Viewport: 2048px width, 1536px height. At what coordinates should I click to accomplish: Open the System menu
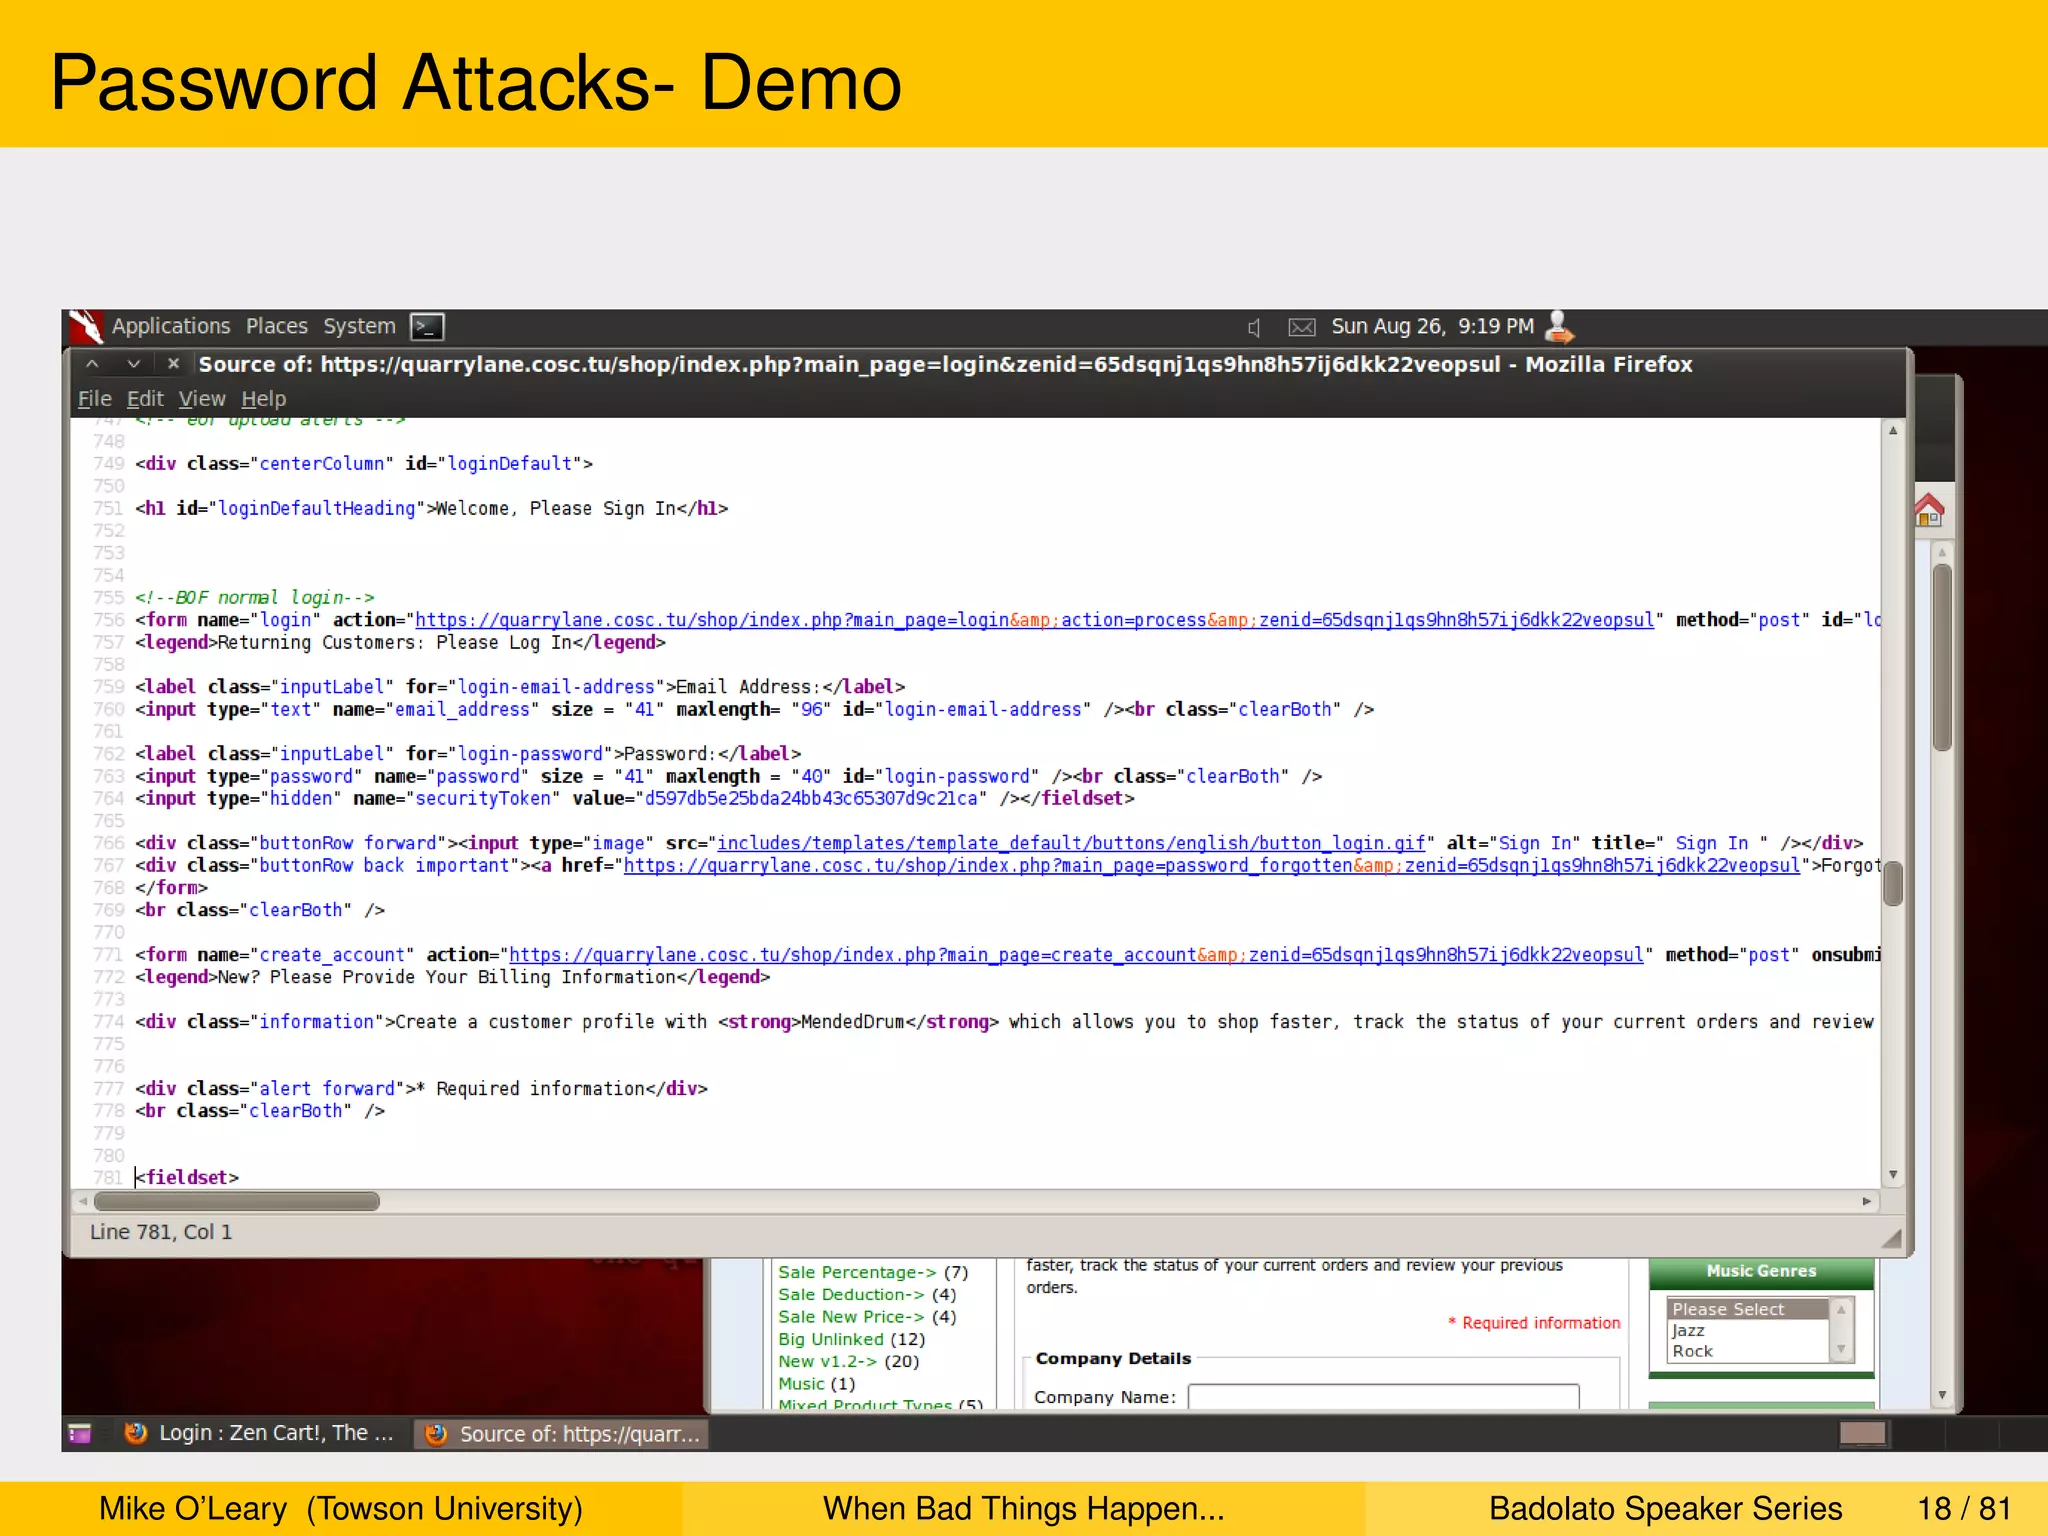tap(359, 326)
